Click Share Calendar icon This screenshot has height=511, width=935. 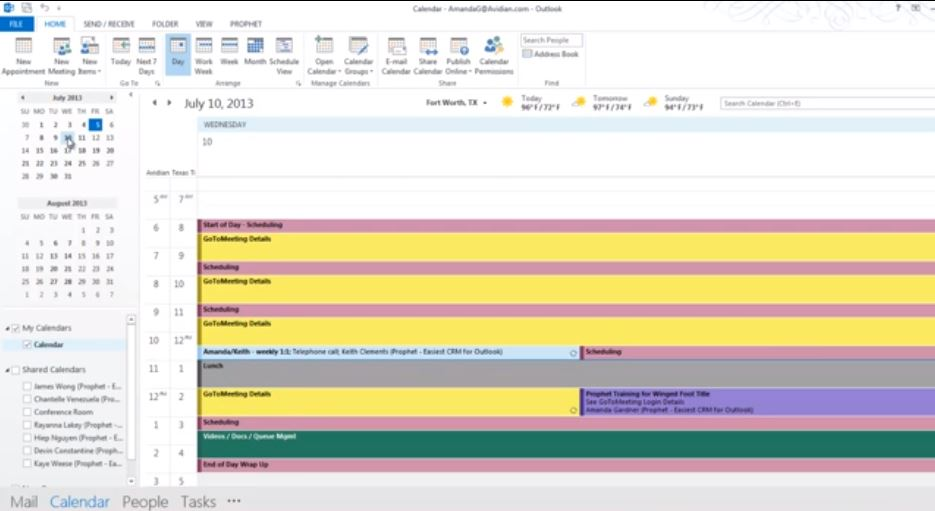428,55
